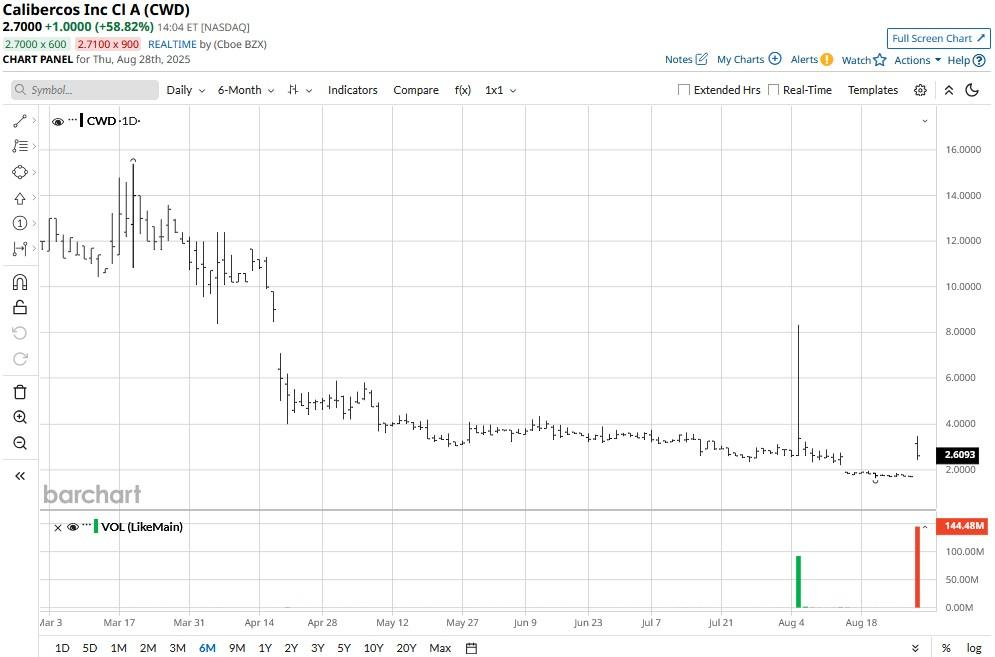Open the bar type selector

(300, 90)
